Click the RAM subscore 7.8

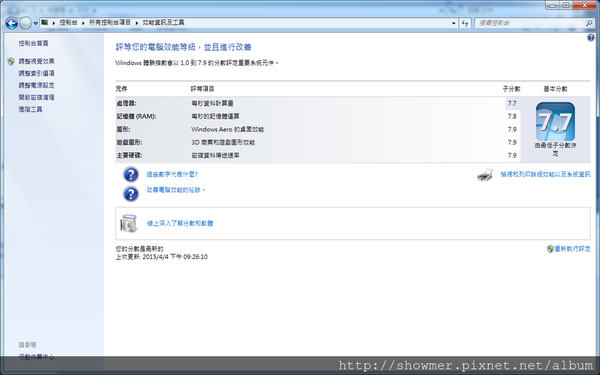(512, 116)
